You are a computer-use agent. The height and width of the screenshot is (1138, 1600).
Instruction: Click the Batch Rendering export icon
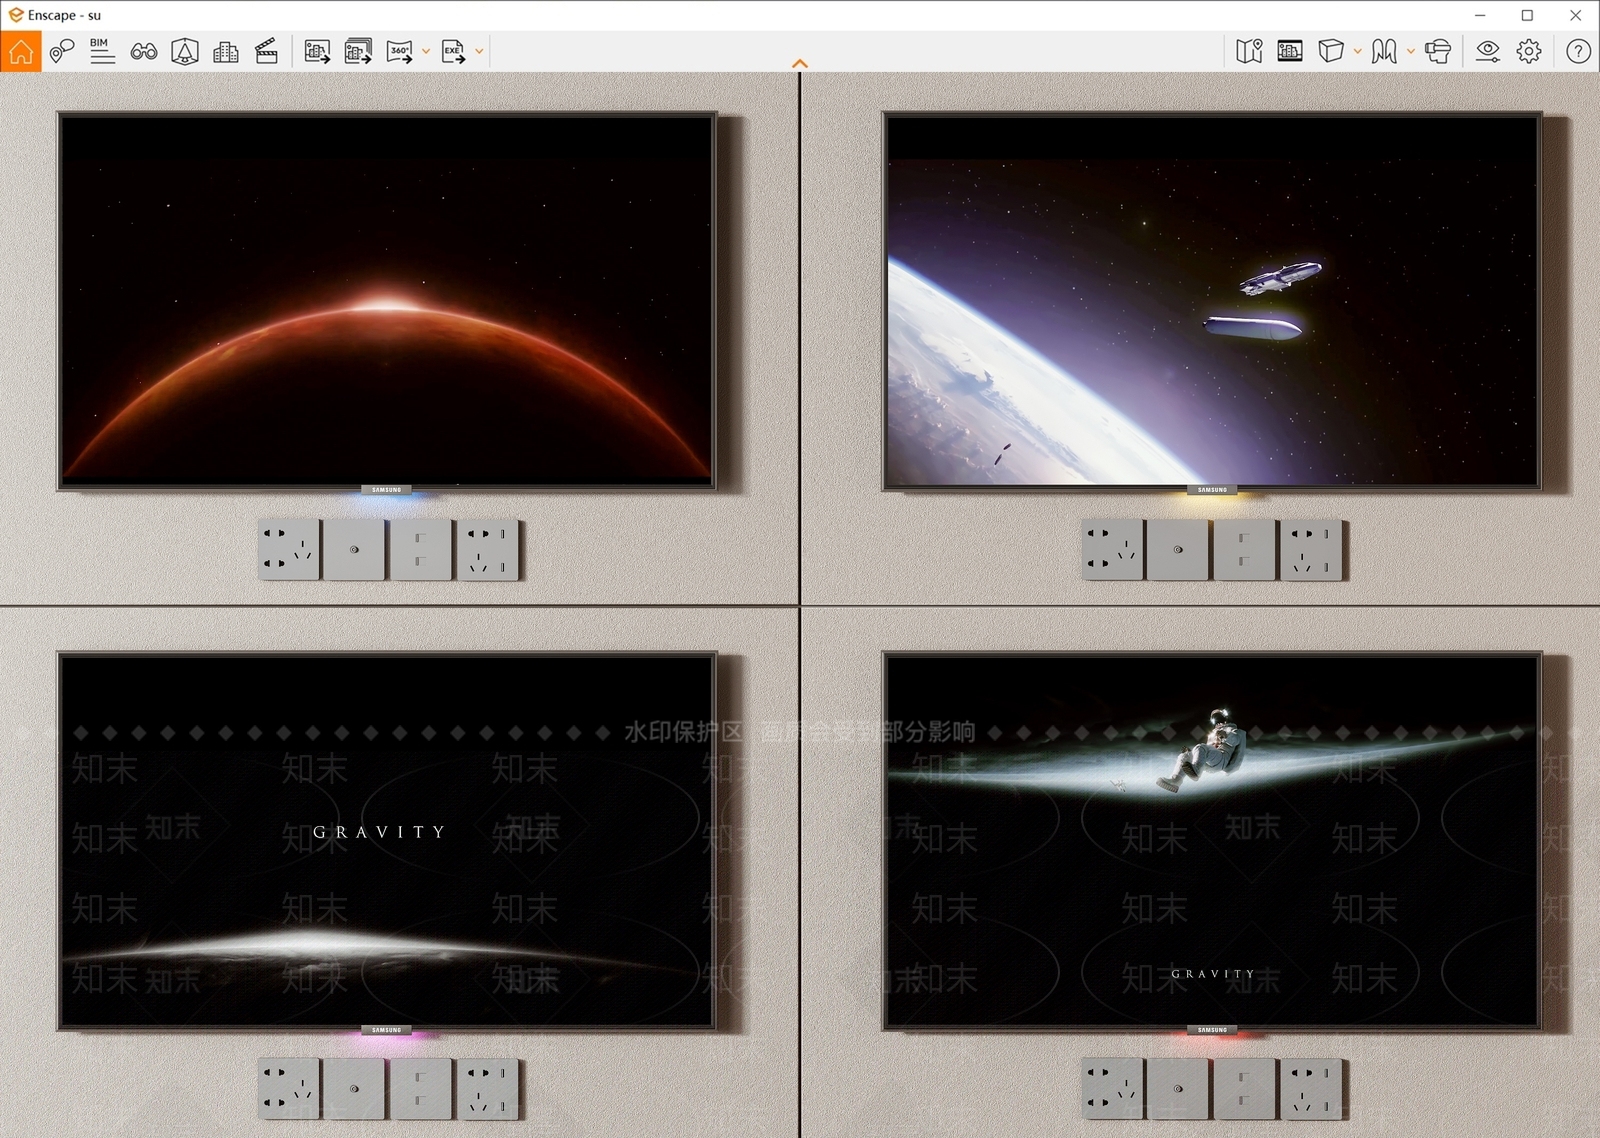(358, 51)
